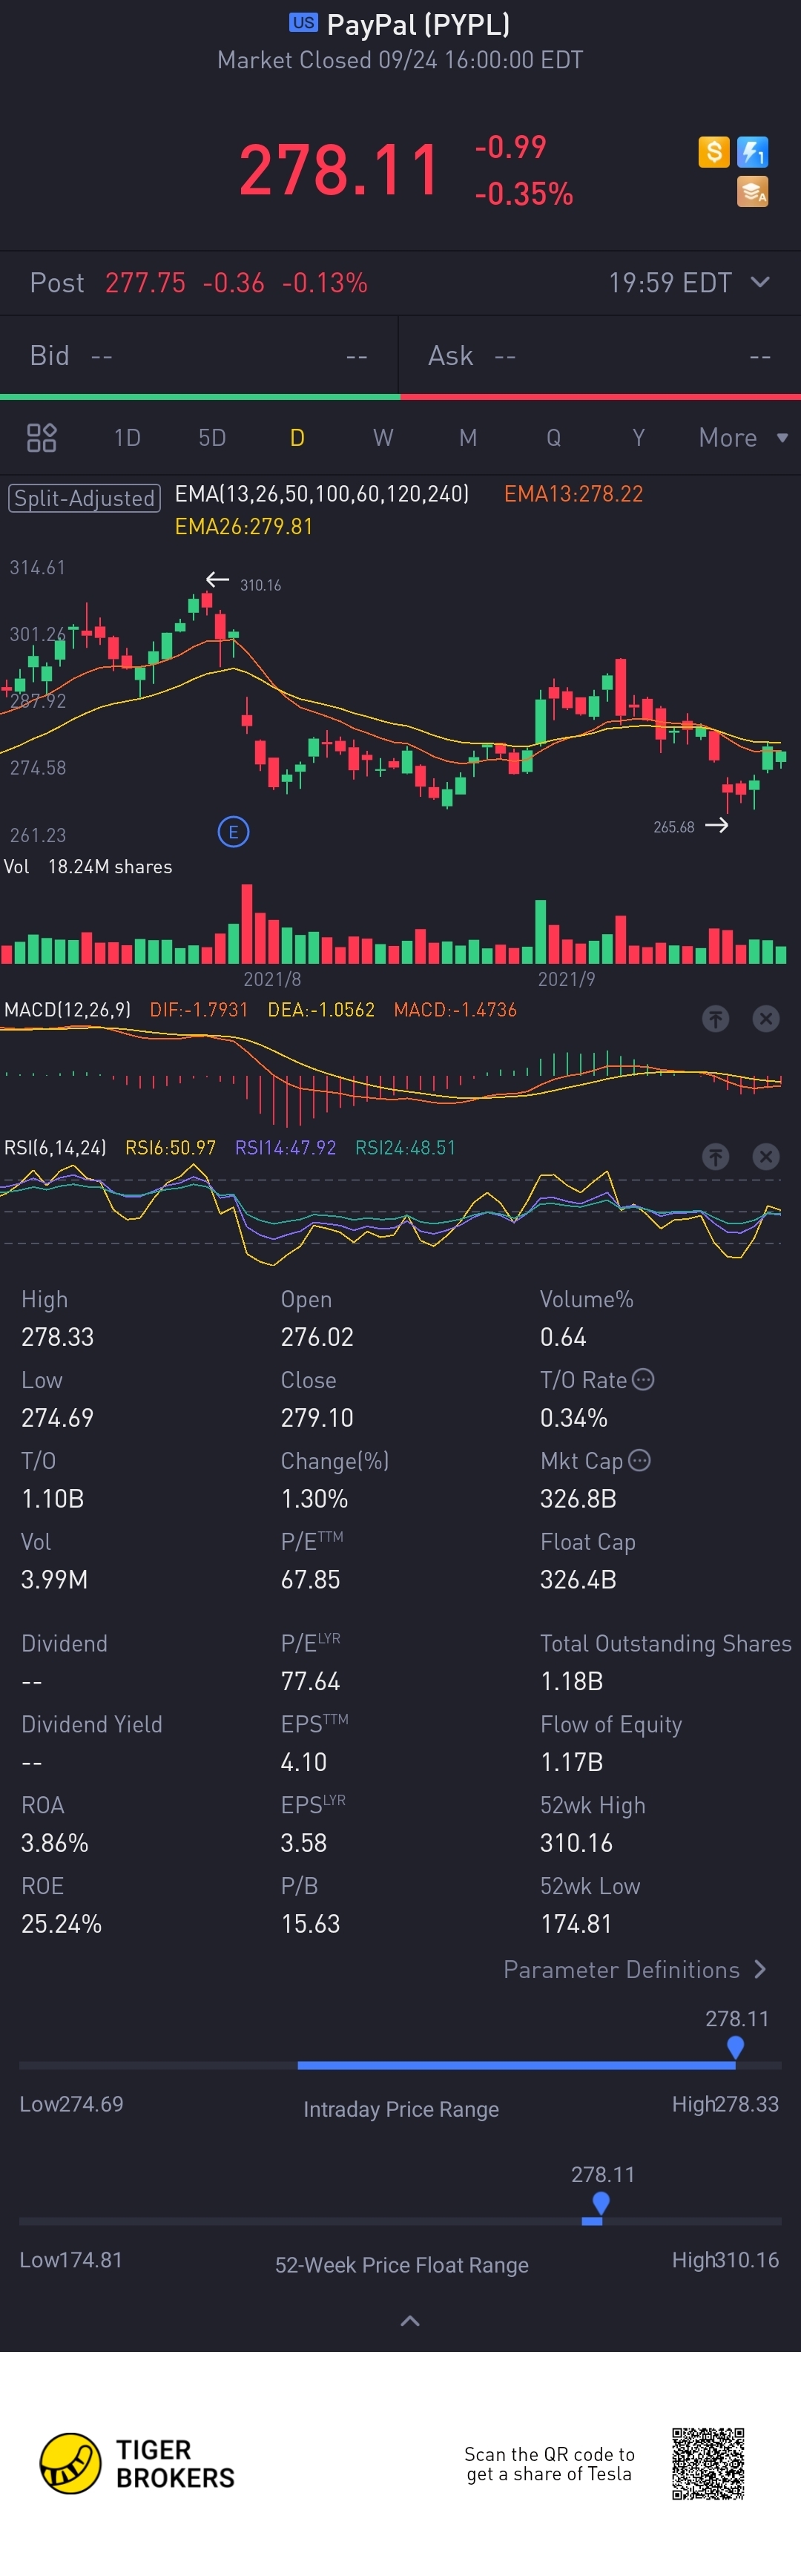Image resolution: width=801 pixels, height=2576 pixels.
Task: Expand the post-market time dropdown
Action: coord(760,282)
